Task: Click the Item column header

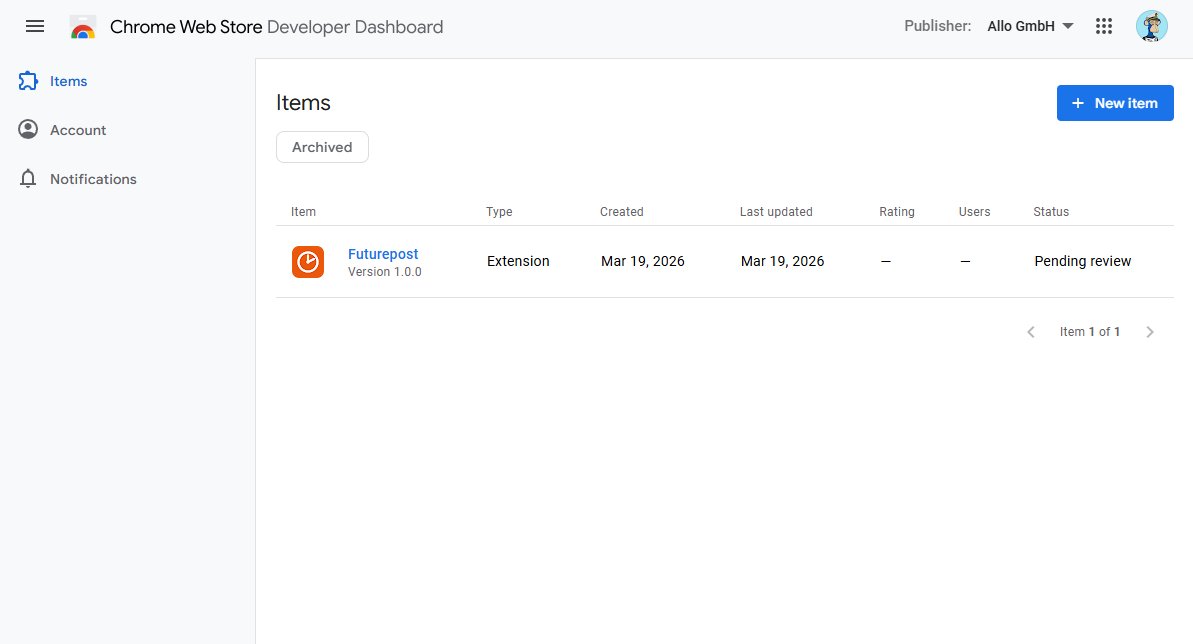Action: (x=304, y=212)
